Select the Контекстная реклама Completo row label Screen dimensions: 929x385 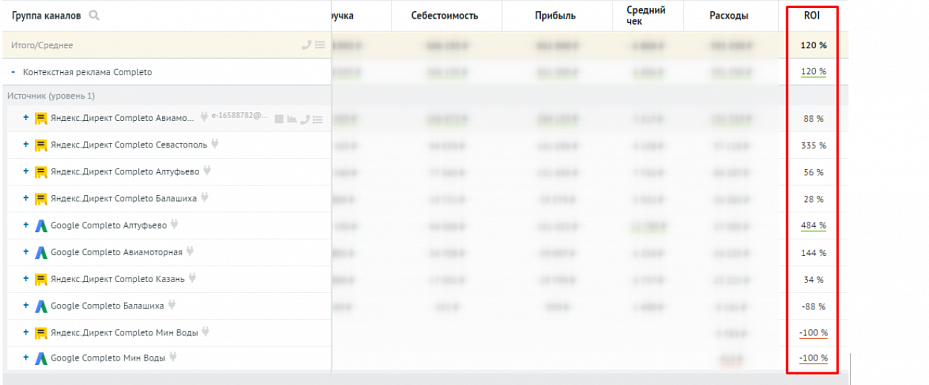coord(88,72)
